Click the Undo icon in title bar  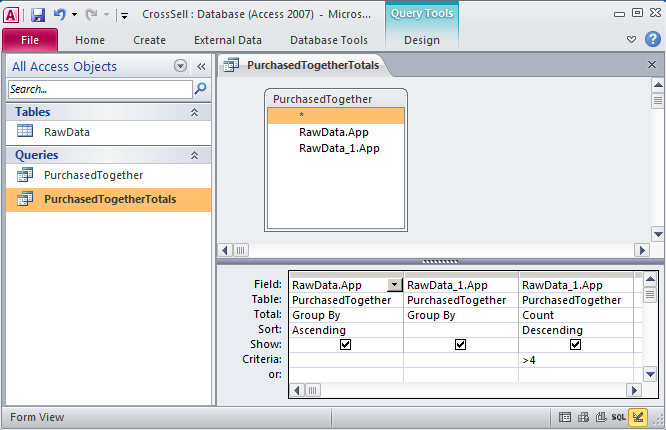pyautogui.click(x=59, y=15)
